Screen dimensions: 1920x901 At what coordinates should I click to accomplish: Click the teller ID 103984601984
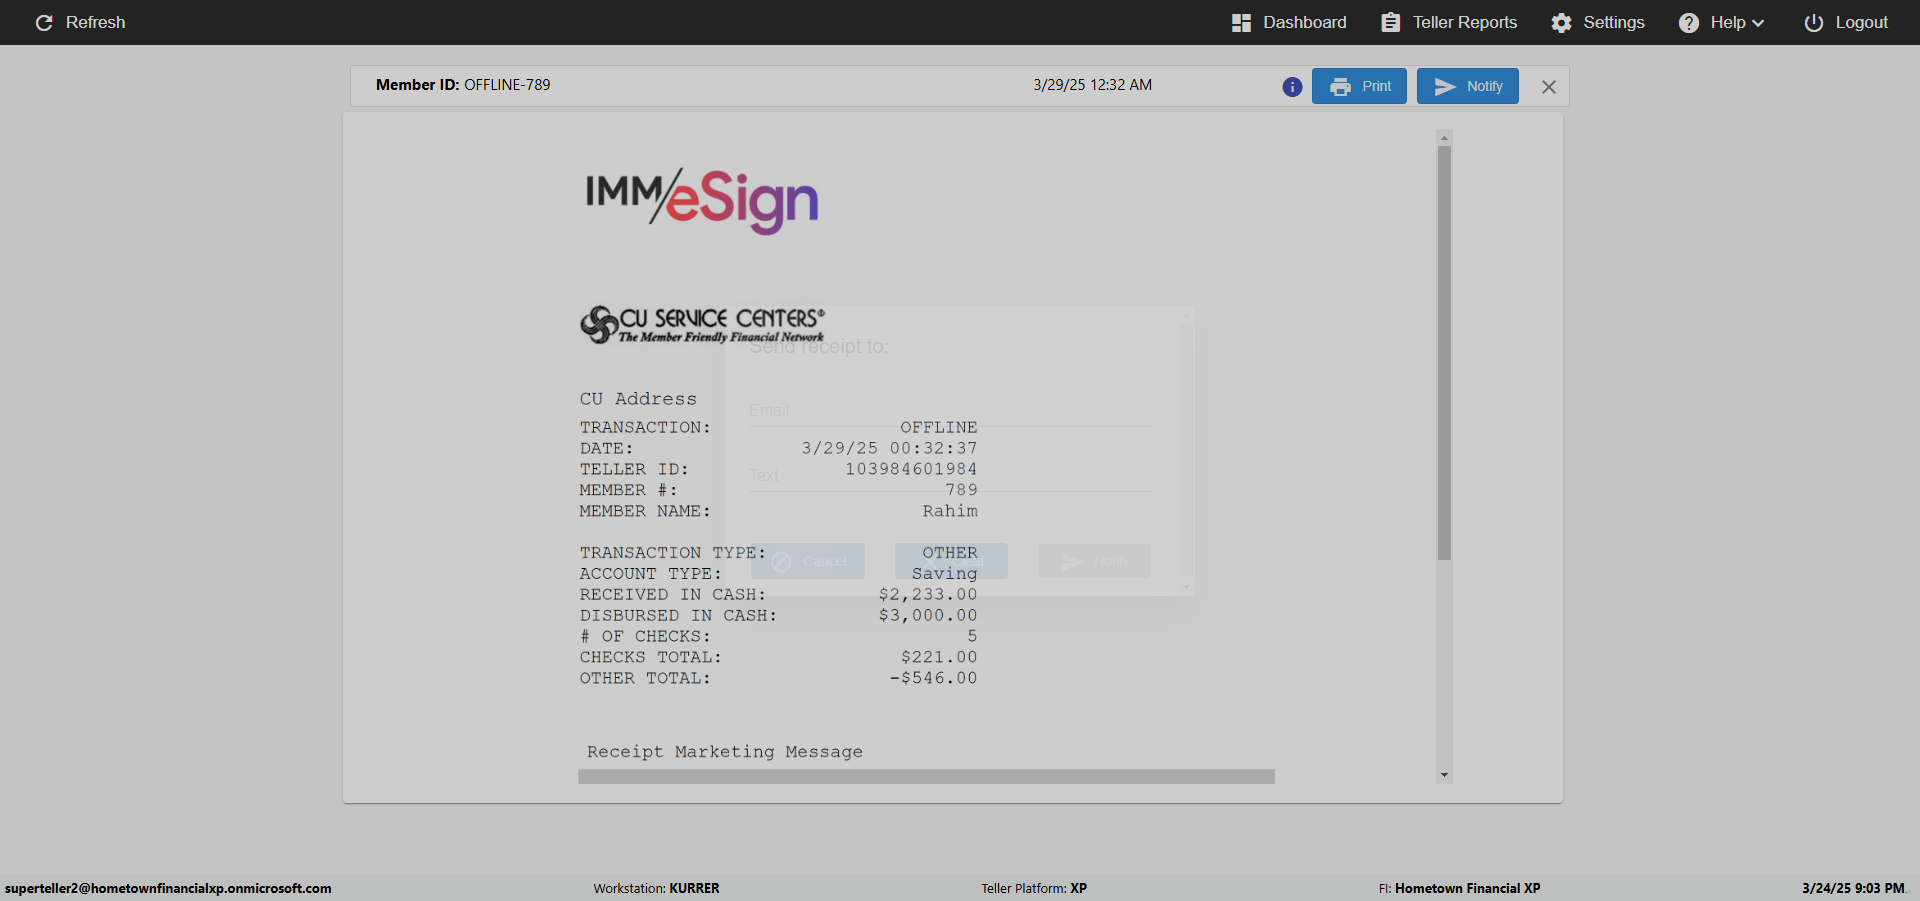(x=911, y=469)
